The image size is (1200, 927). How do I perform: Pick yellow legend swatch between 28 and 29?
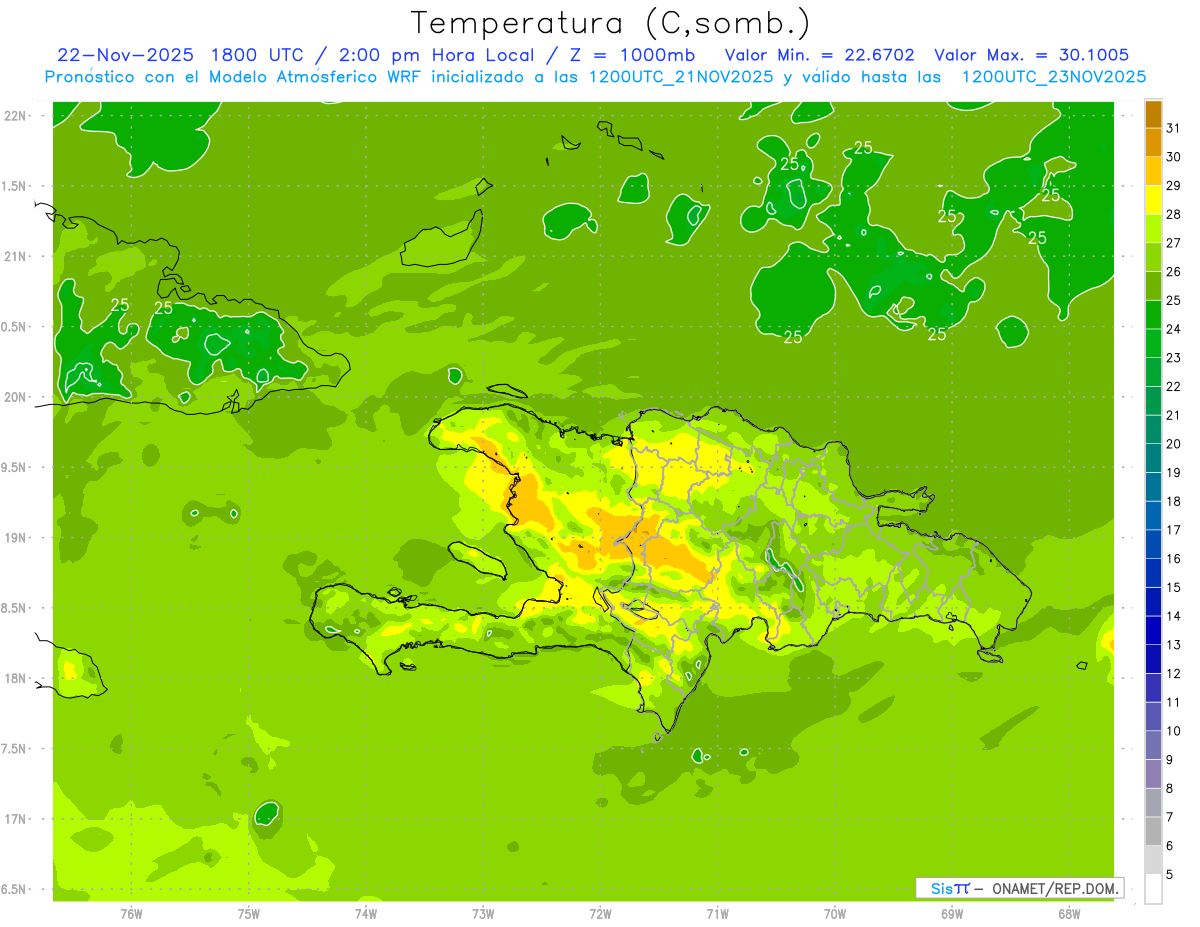click(x=1153, y=200)
